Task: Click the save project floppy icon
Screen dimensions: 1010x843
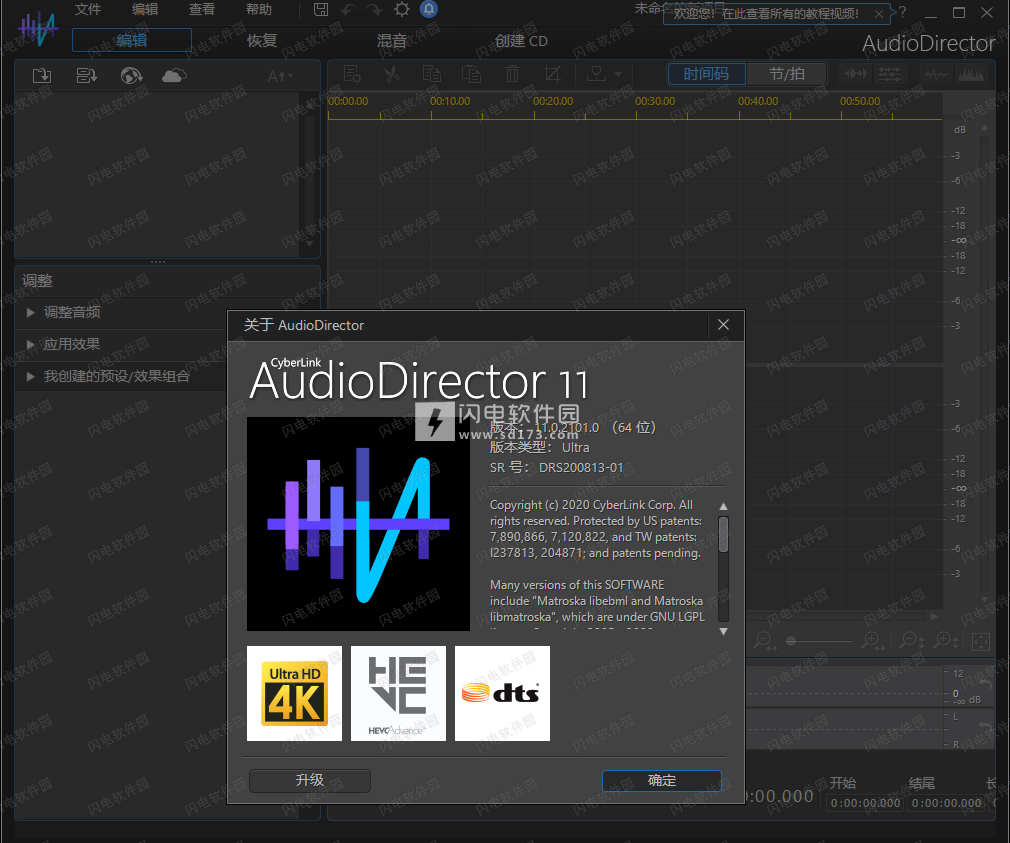Action: pos(321,10)
